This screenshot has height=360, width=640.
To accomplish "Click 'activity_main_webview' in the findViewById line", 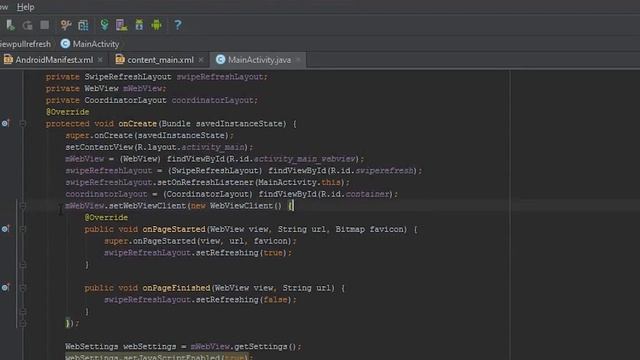I will click(304, 159).
